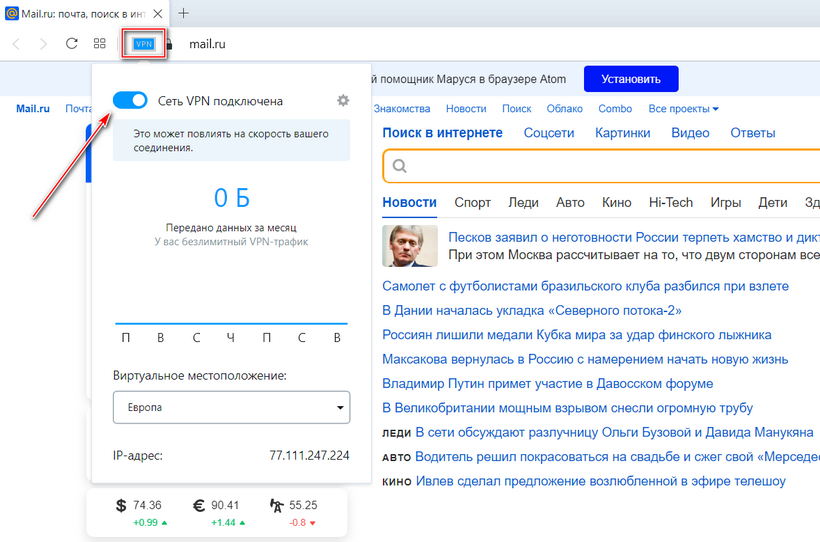Click the VPN badge in address bar

144,44
